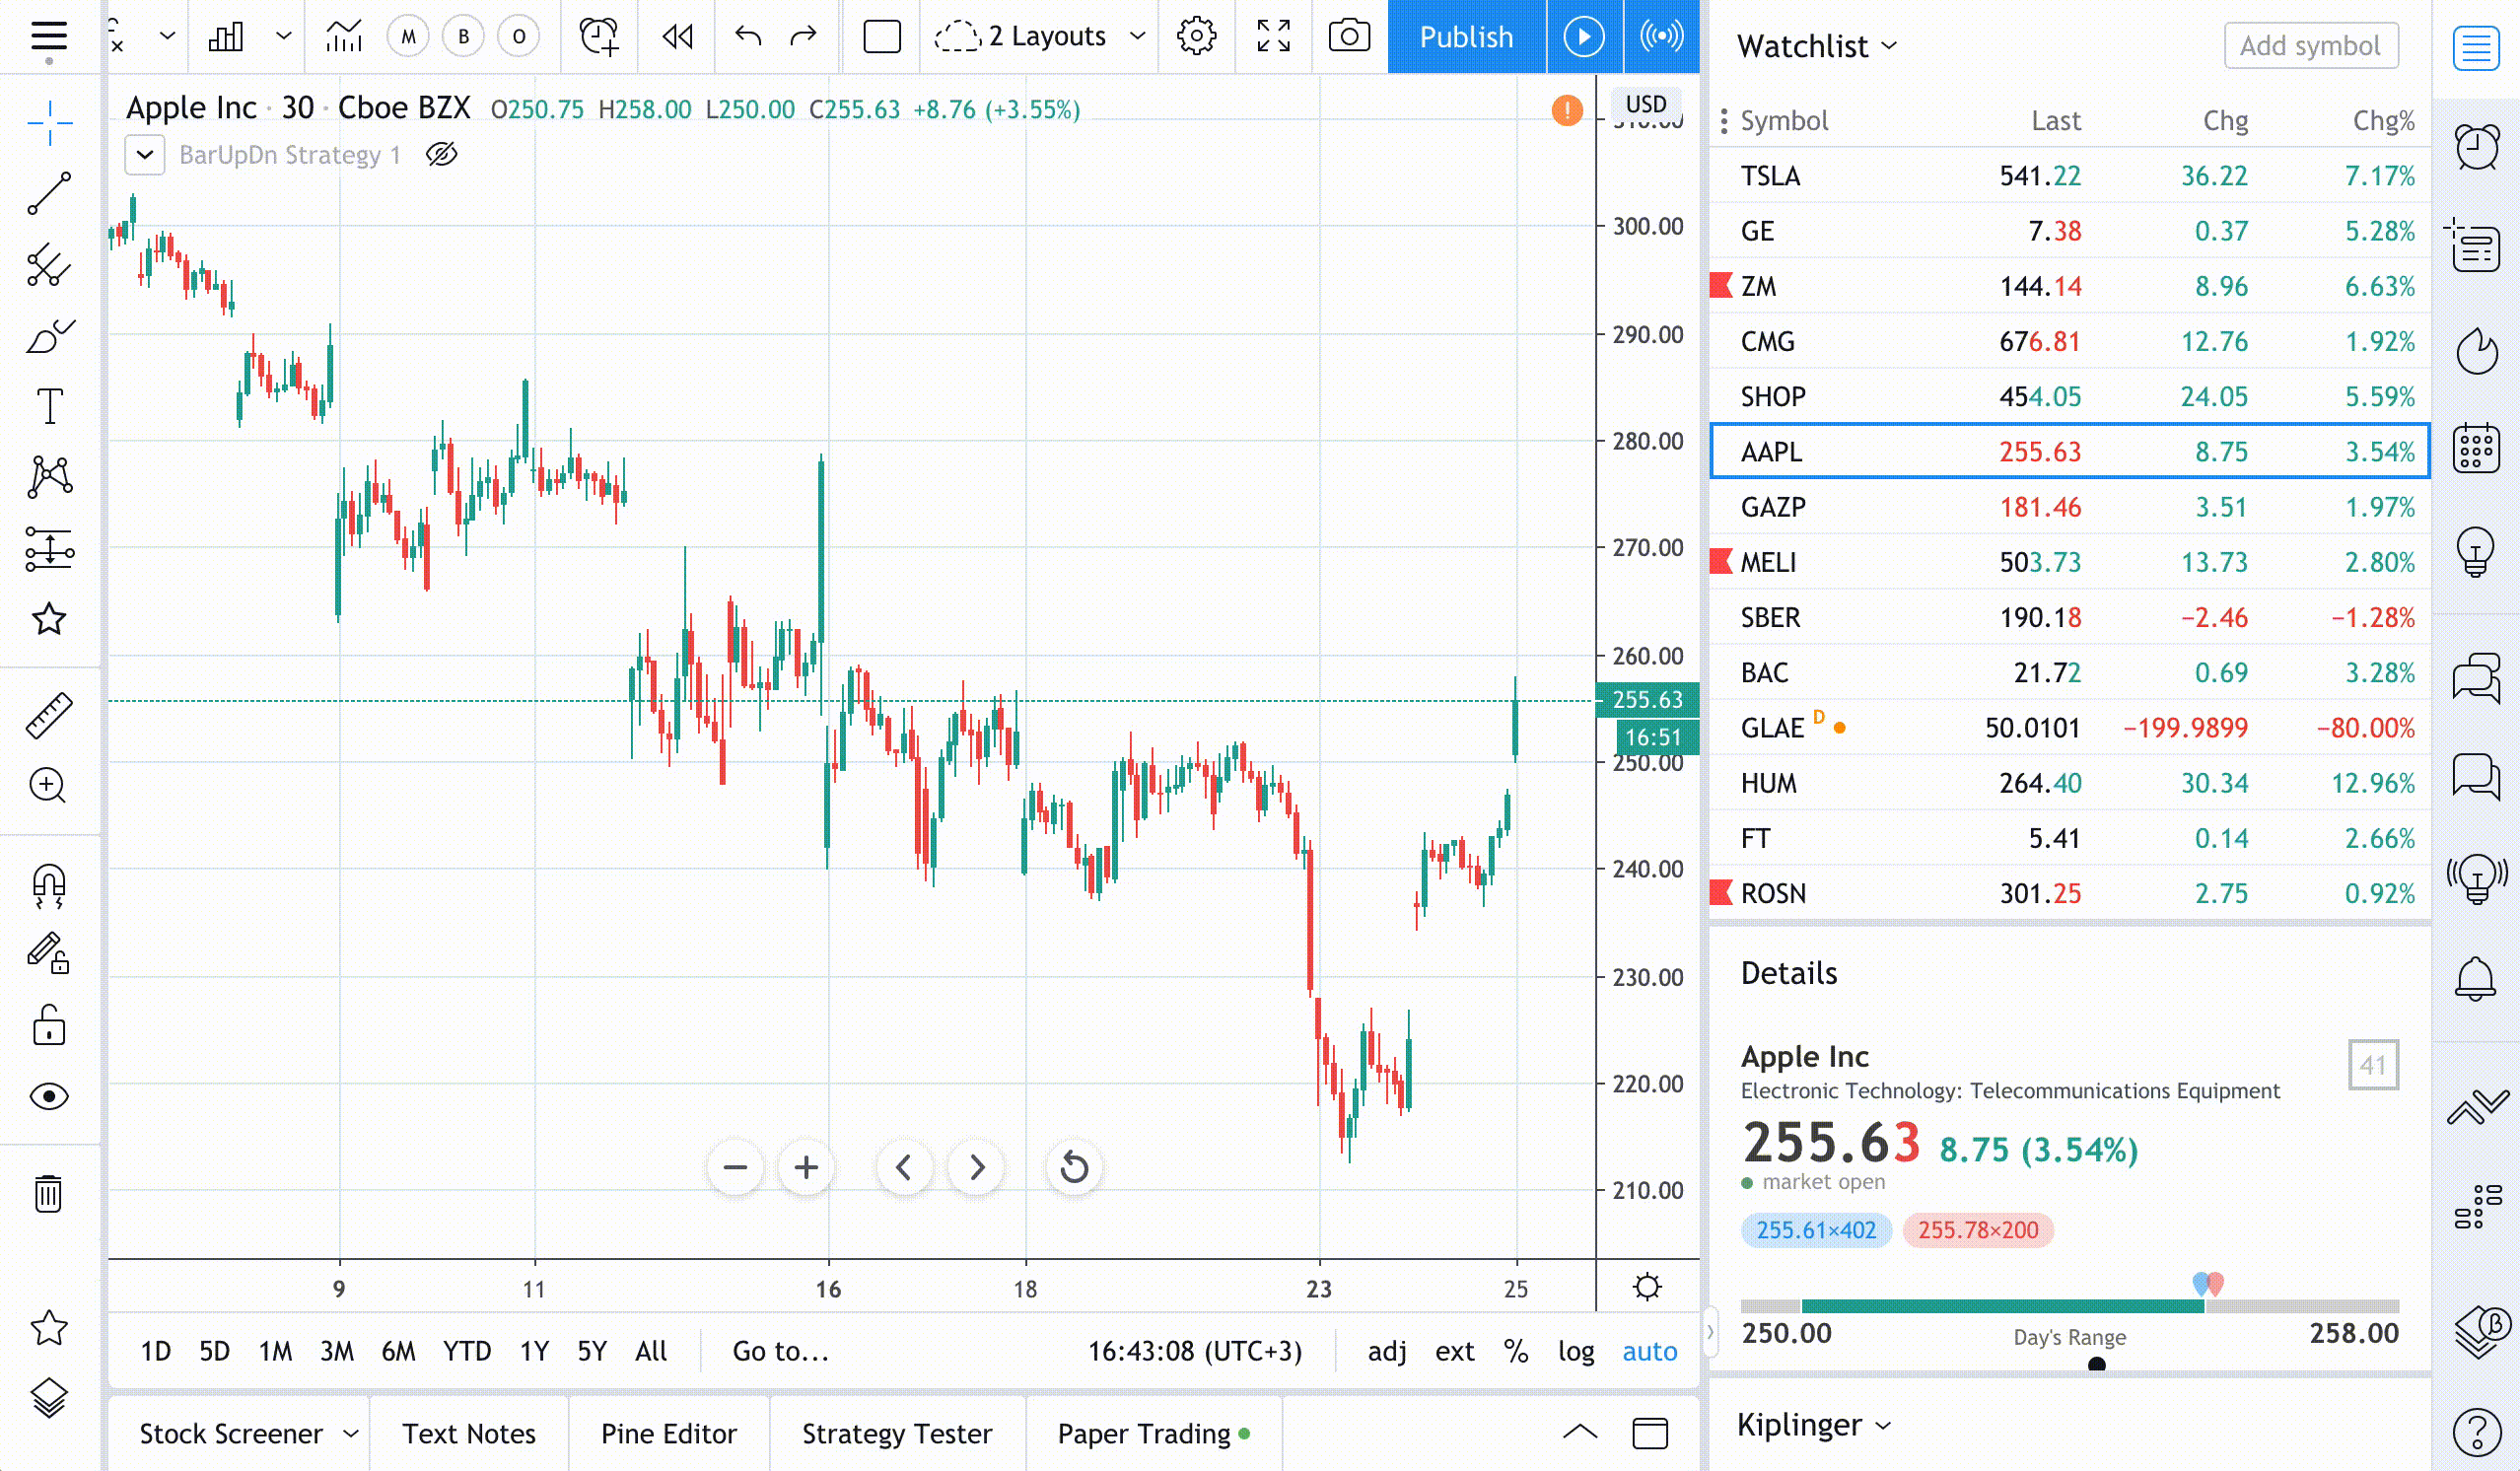
Task: Click the Publish button
Action: pos(1466,37)
